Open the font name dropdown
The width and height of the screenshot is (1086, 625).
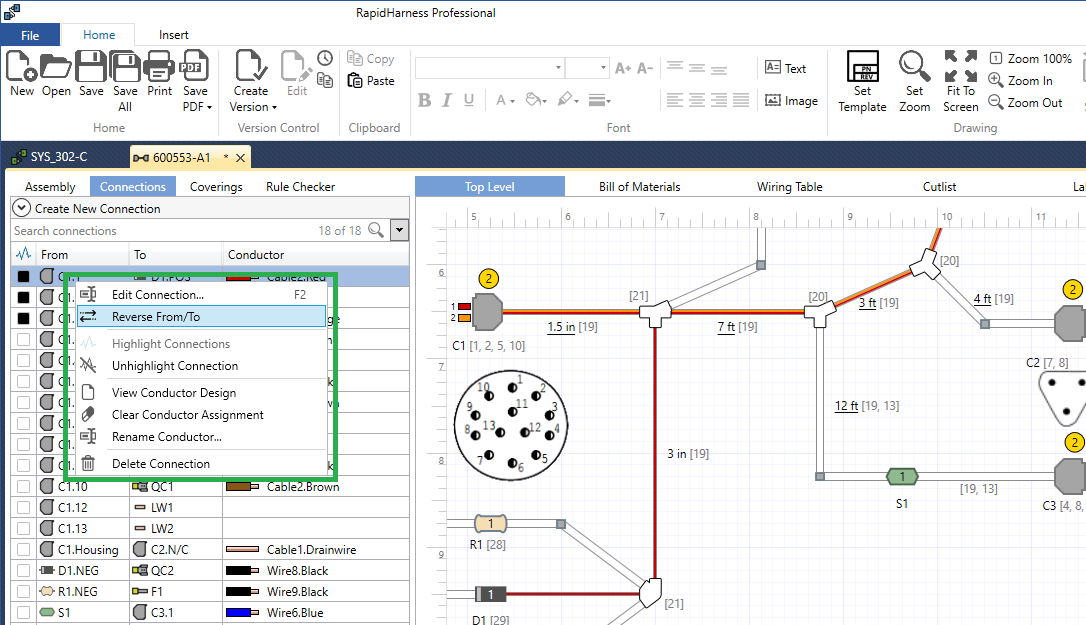558,68
